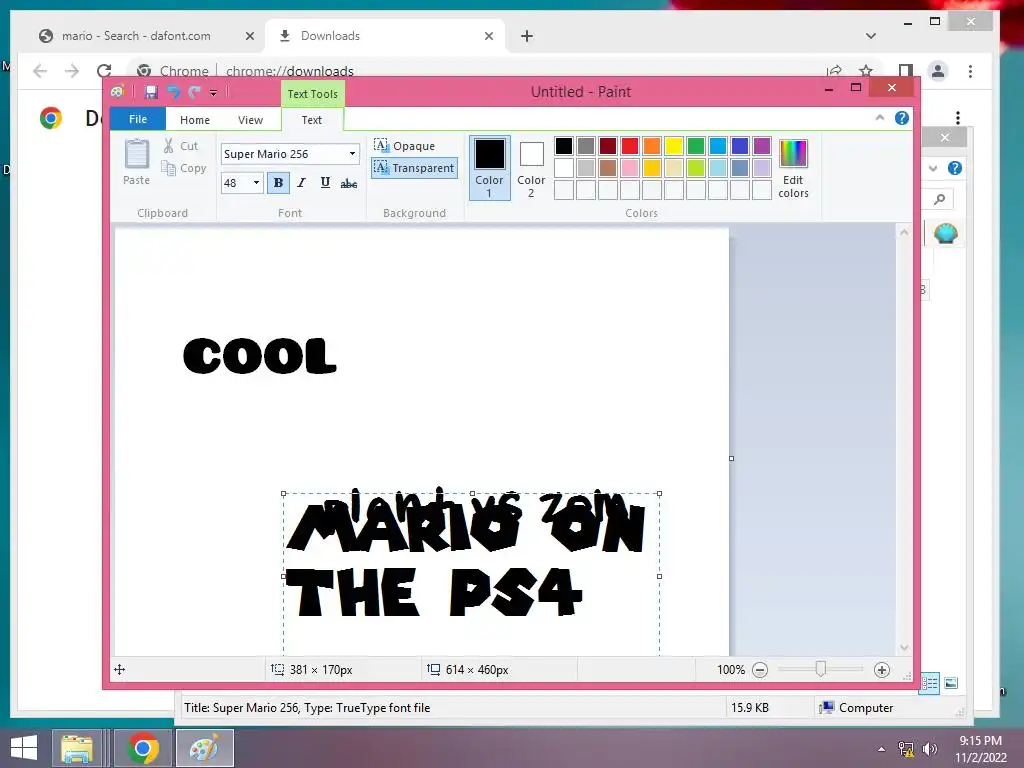This screenshot has height=768, width=1024.
Task: Open the File menu in Paint
Action: pyautogui.click(x=138, y=119)
